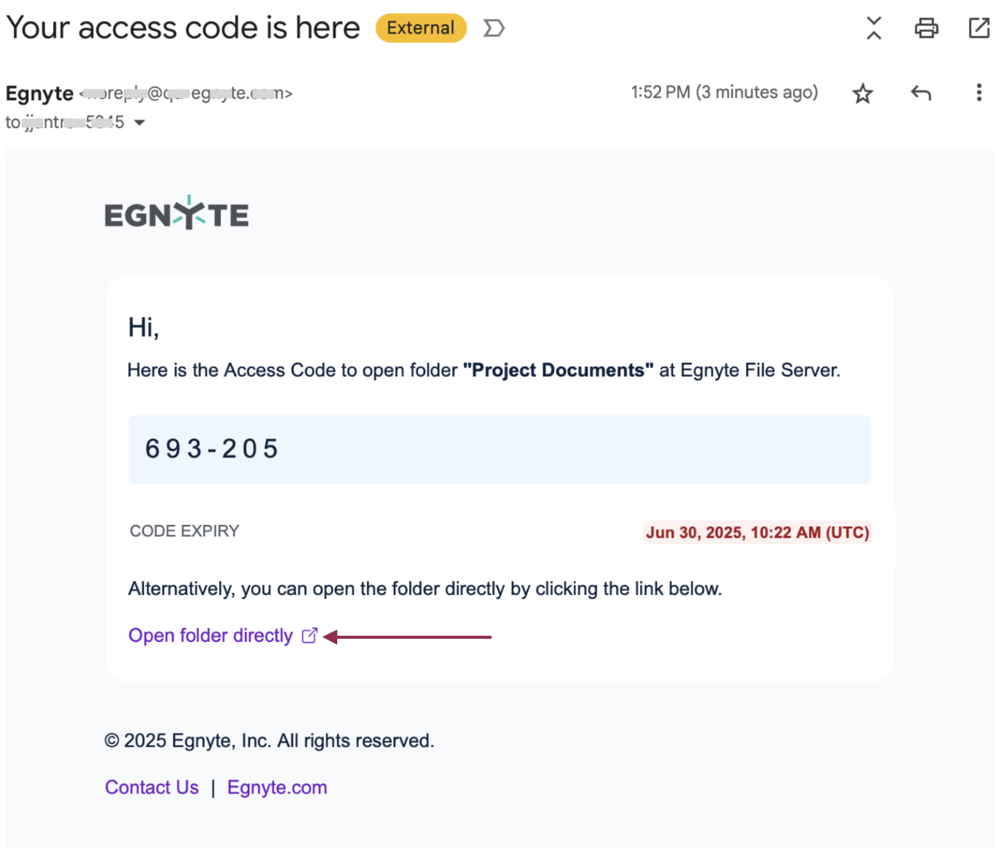The height and width of the screenshot is (848, 999).
Task: Click the Egnyte logo image
Action: [176, 213]
